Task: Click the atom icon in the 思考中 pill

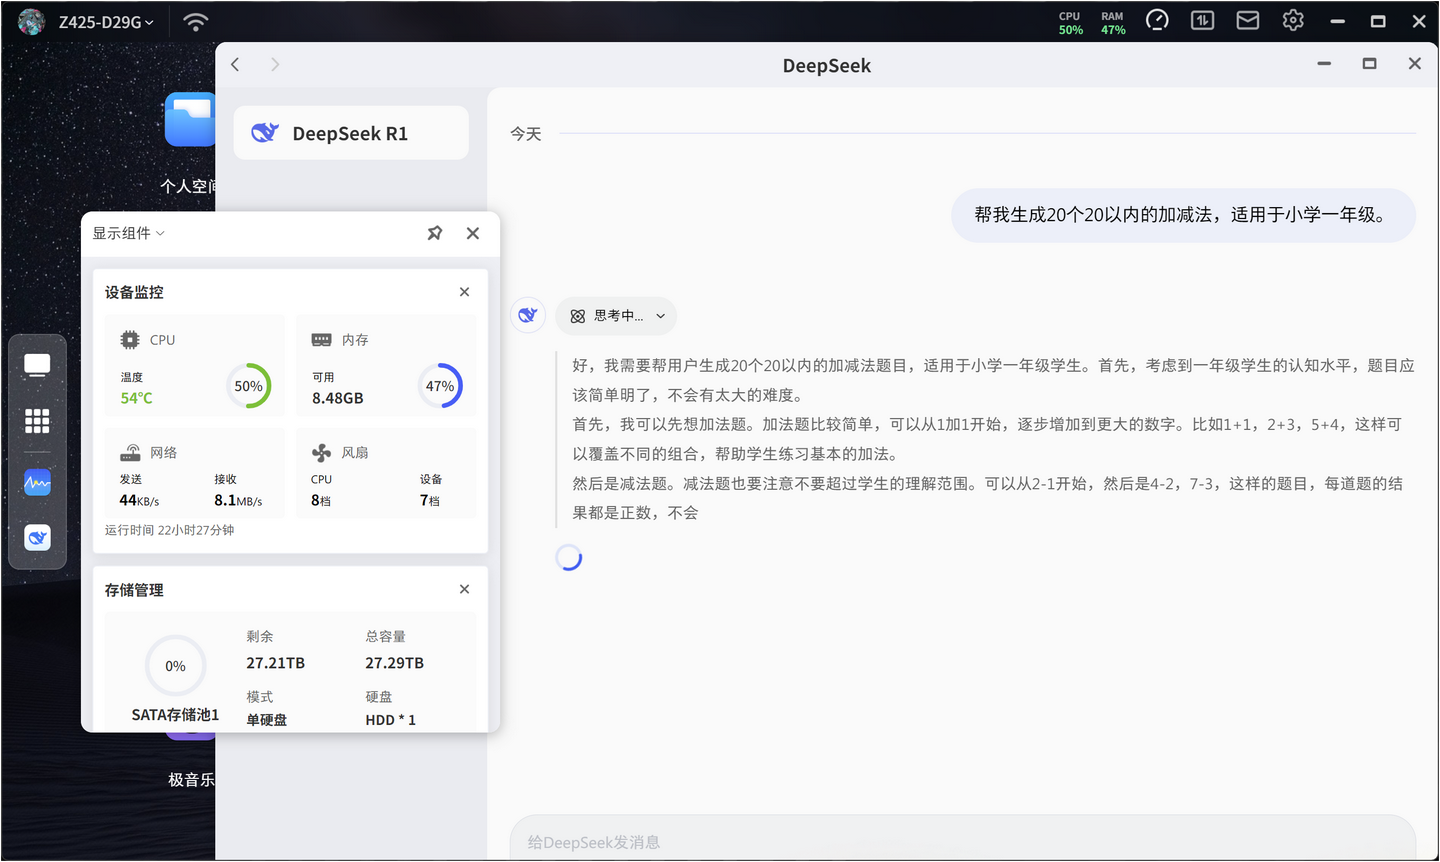Action: coord(577,316)
